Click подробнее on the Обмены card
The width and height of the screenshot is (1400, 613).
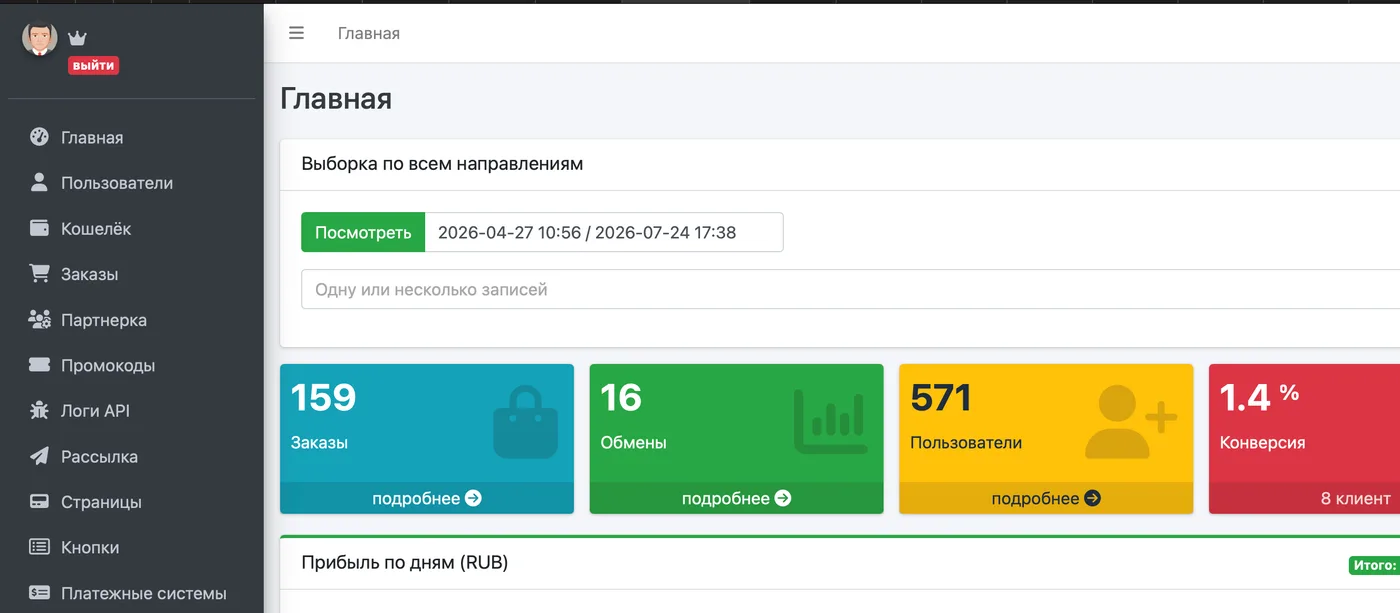coord(737,498)
